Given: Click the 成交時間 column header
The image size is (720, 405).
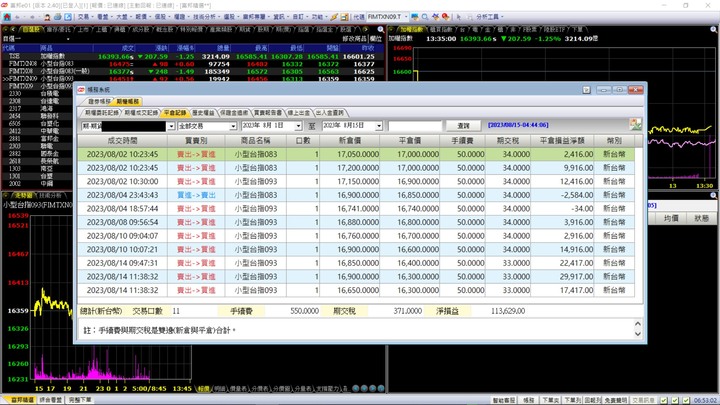Looking at the screenshot, I should (x=124, y=141).
